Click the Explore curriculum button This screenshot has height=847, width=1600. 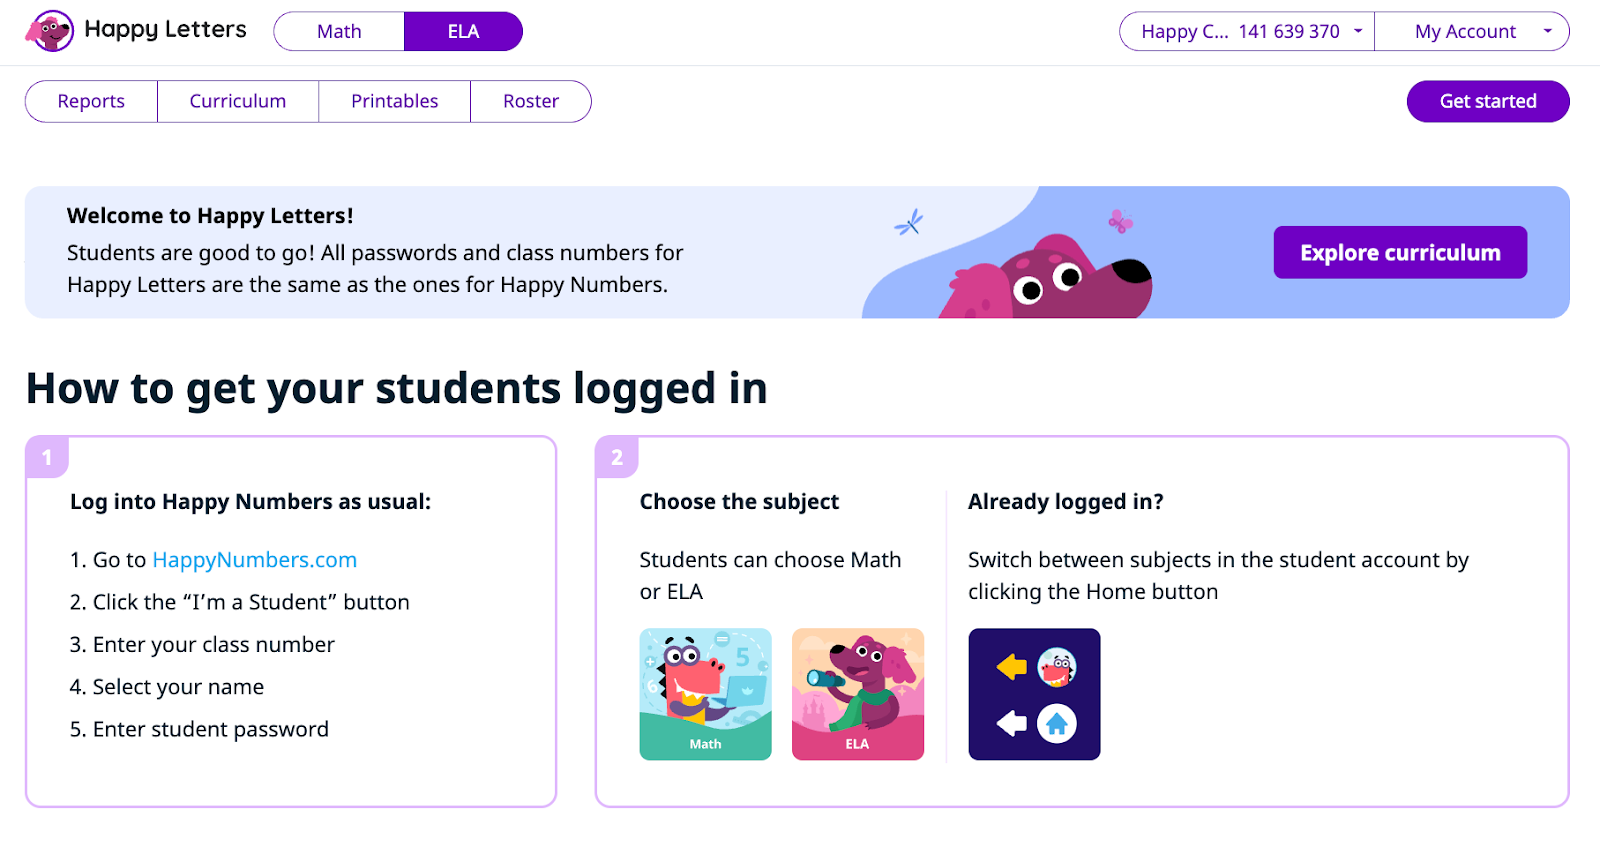point(1399,252)
